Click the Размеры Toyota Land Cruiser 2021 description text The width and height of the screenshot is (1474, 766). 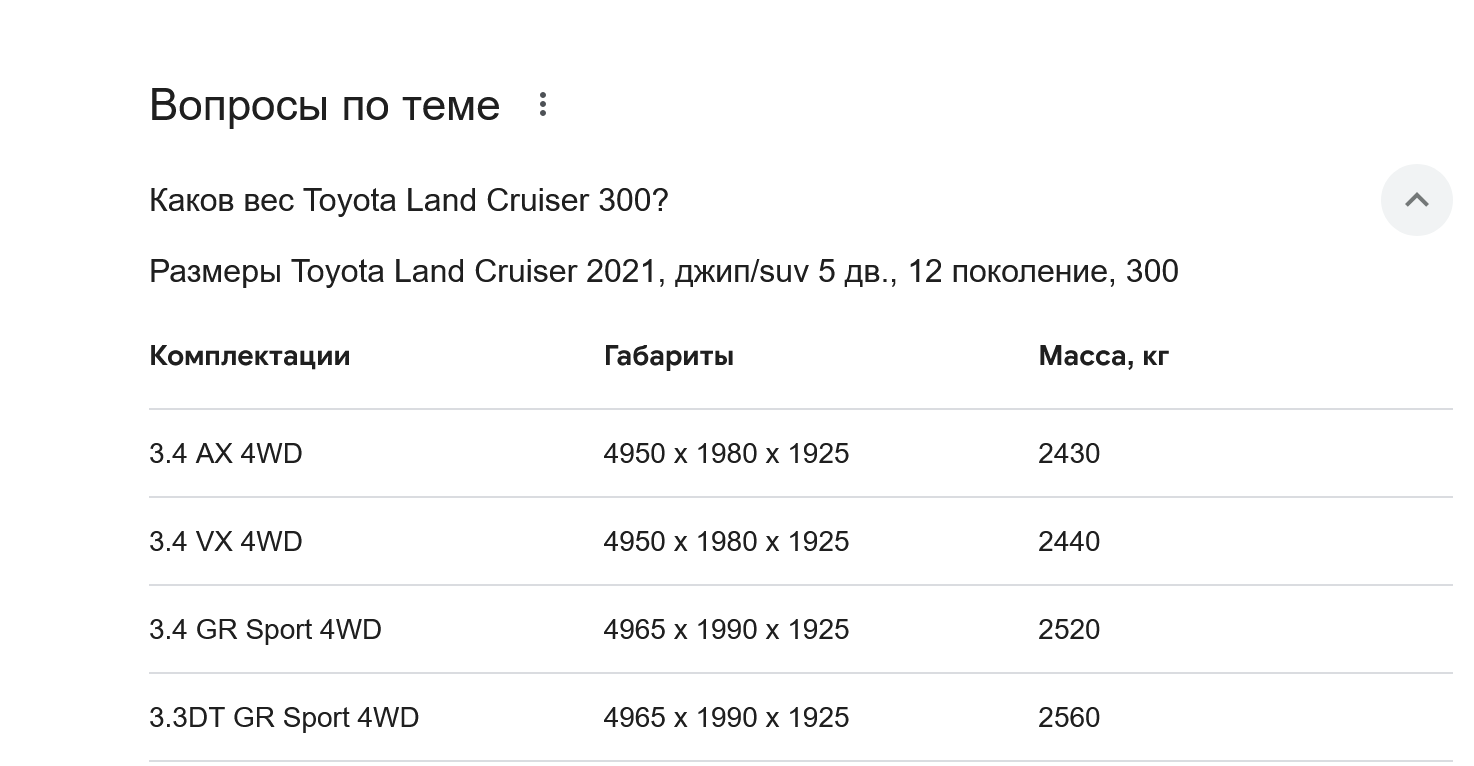663,271
